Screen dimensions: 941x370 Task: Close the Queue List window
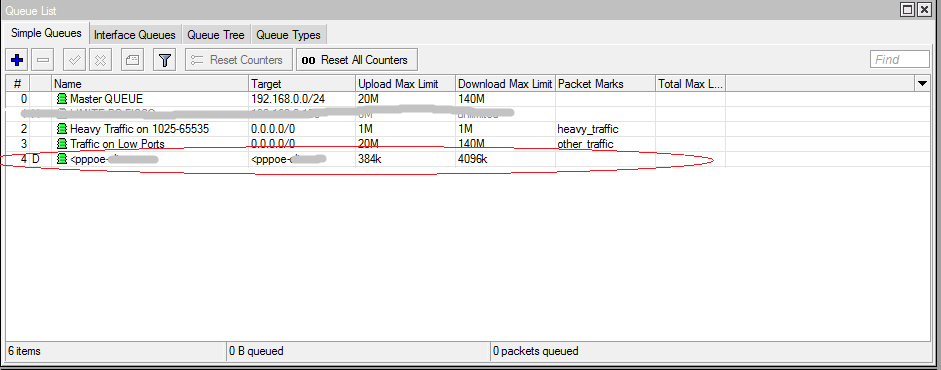coord(925,9)
